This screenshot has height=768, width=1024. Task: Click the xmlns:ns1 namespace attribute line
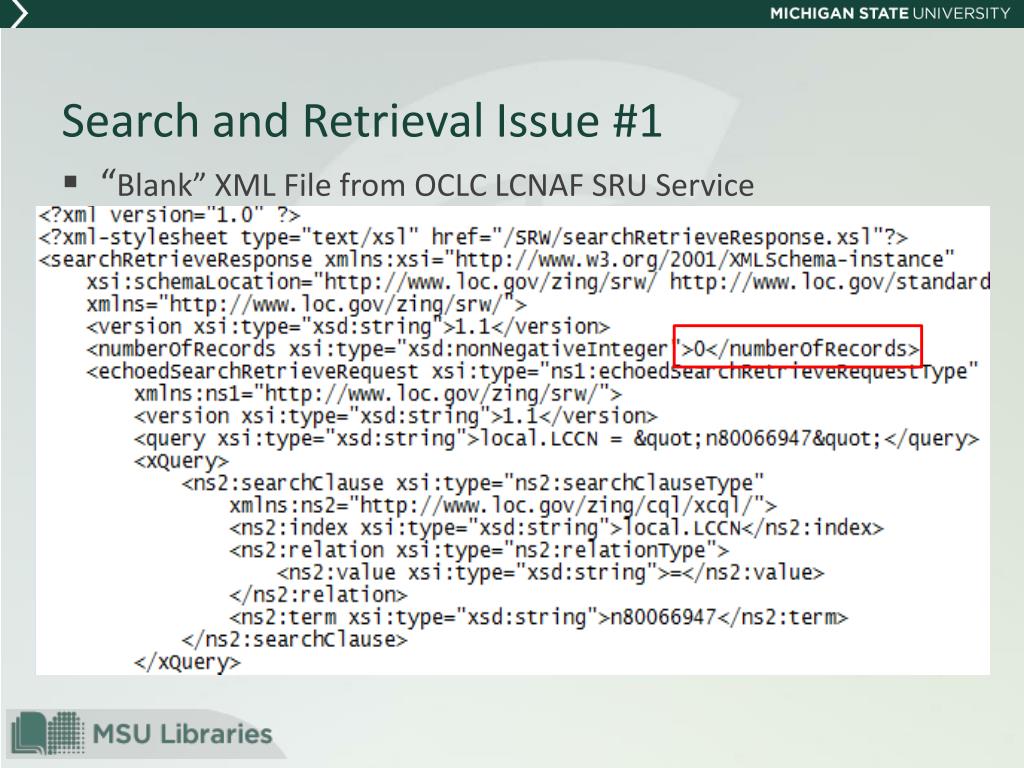pyautogui.click(x=377, y=394)
